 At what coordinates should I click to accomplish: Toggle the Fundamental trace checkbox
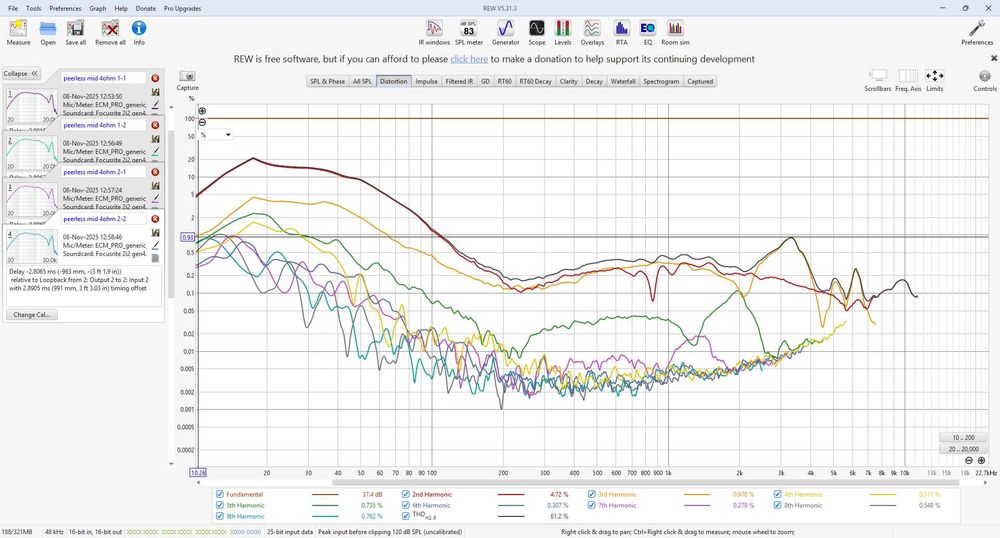pos(221,494)
